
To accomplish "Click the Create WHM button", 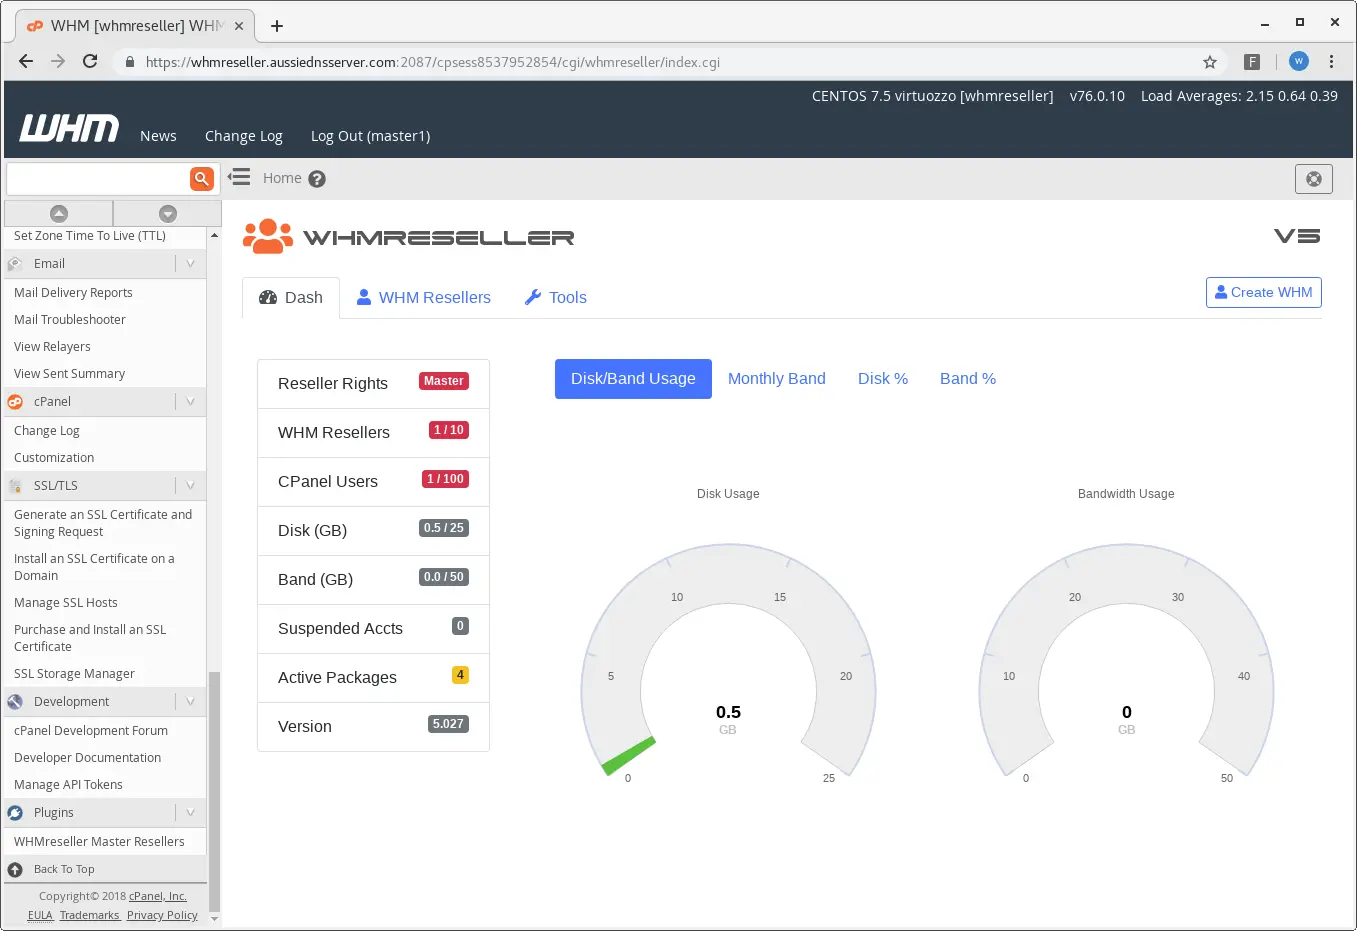I will click(1264, 293).
